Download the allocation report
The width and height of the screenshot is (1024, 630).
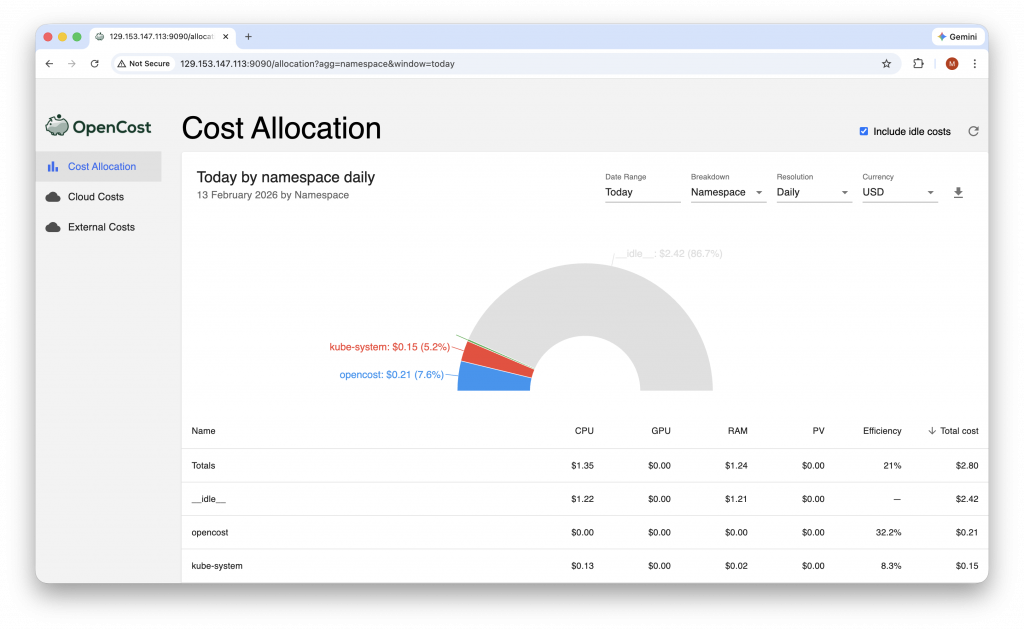[958, 193]
